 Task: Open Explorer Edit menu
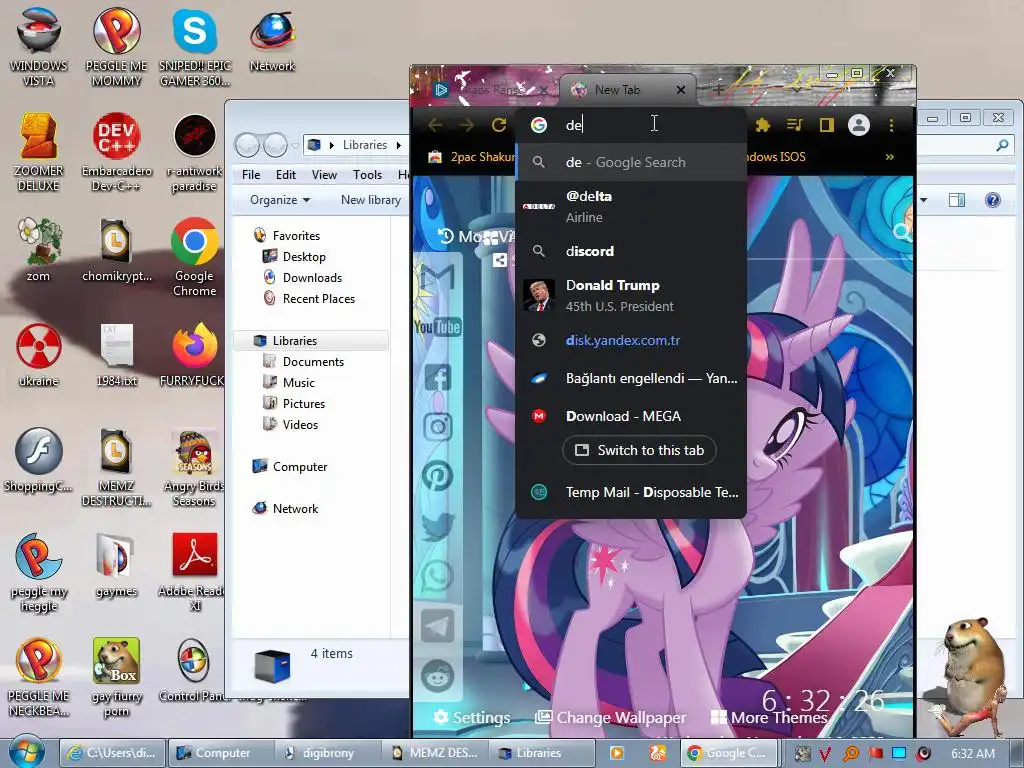(285, 174)
